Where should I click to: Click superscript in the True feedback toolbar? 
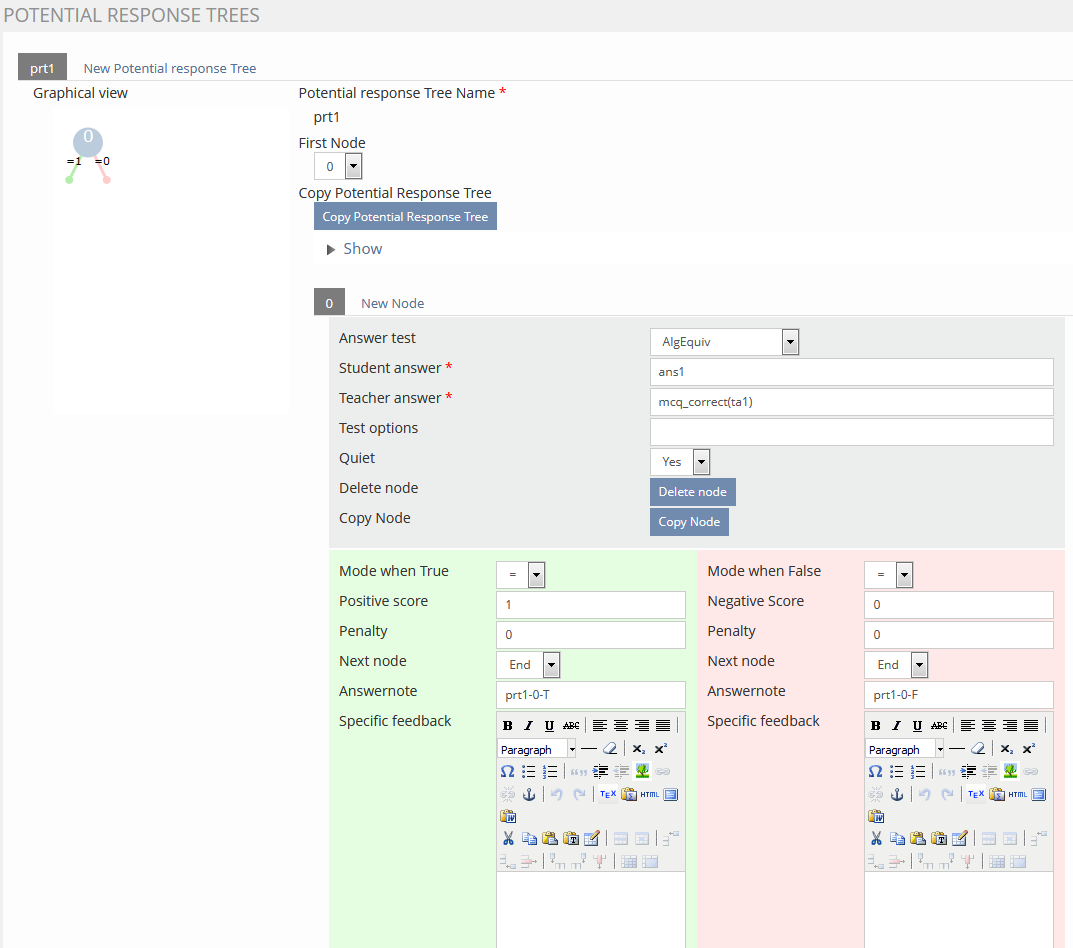(x=661, y=749)
